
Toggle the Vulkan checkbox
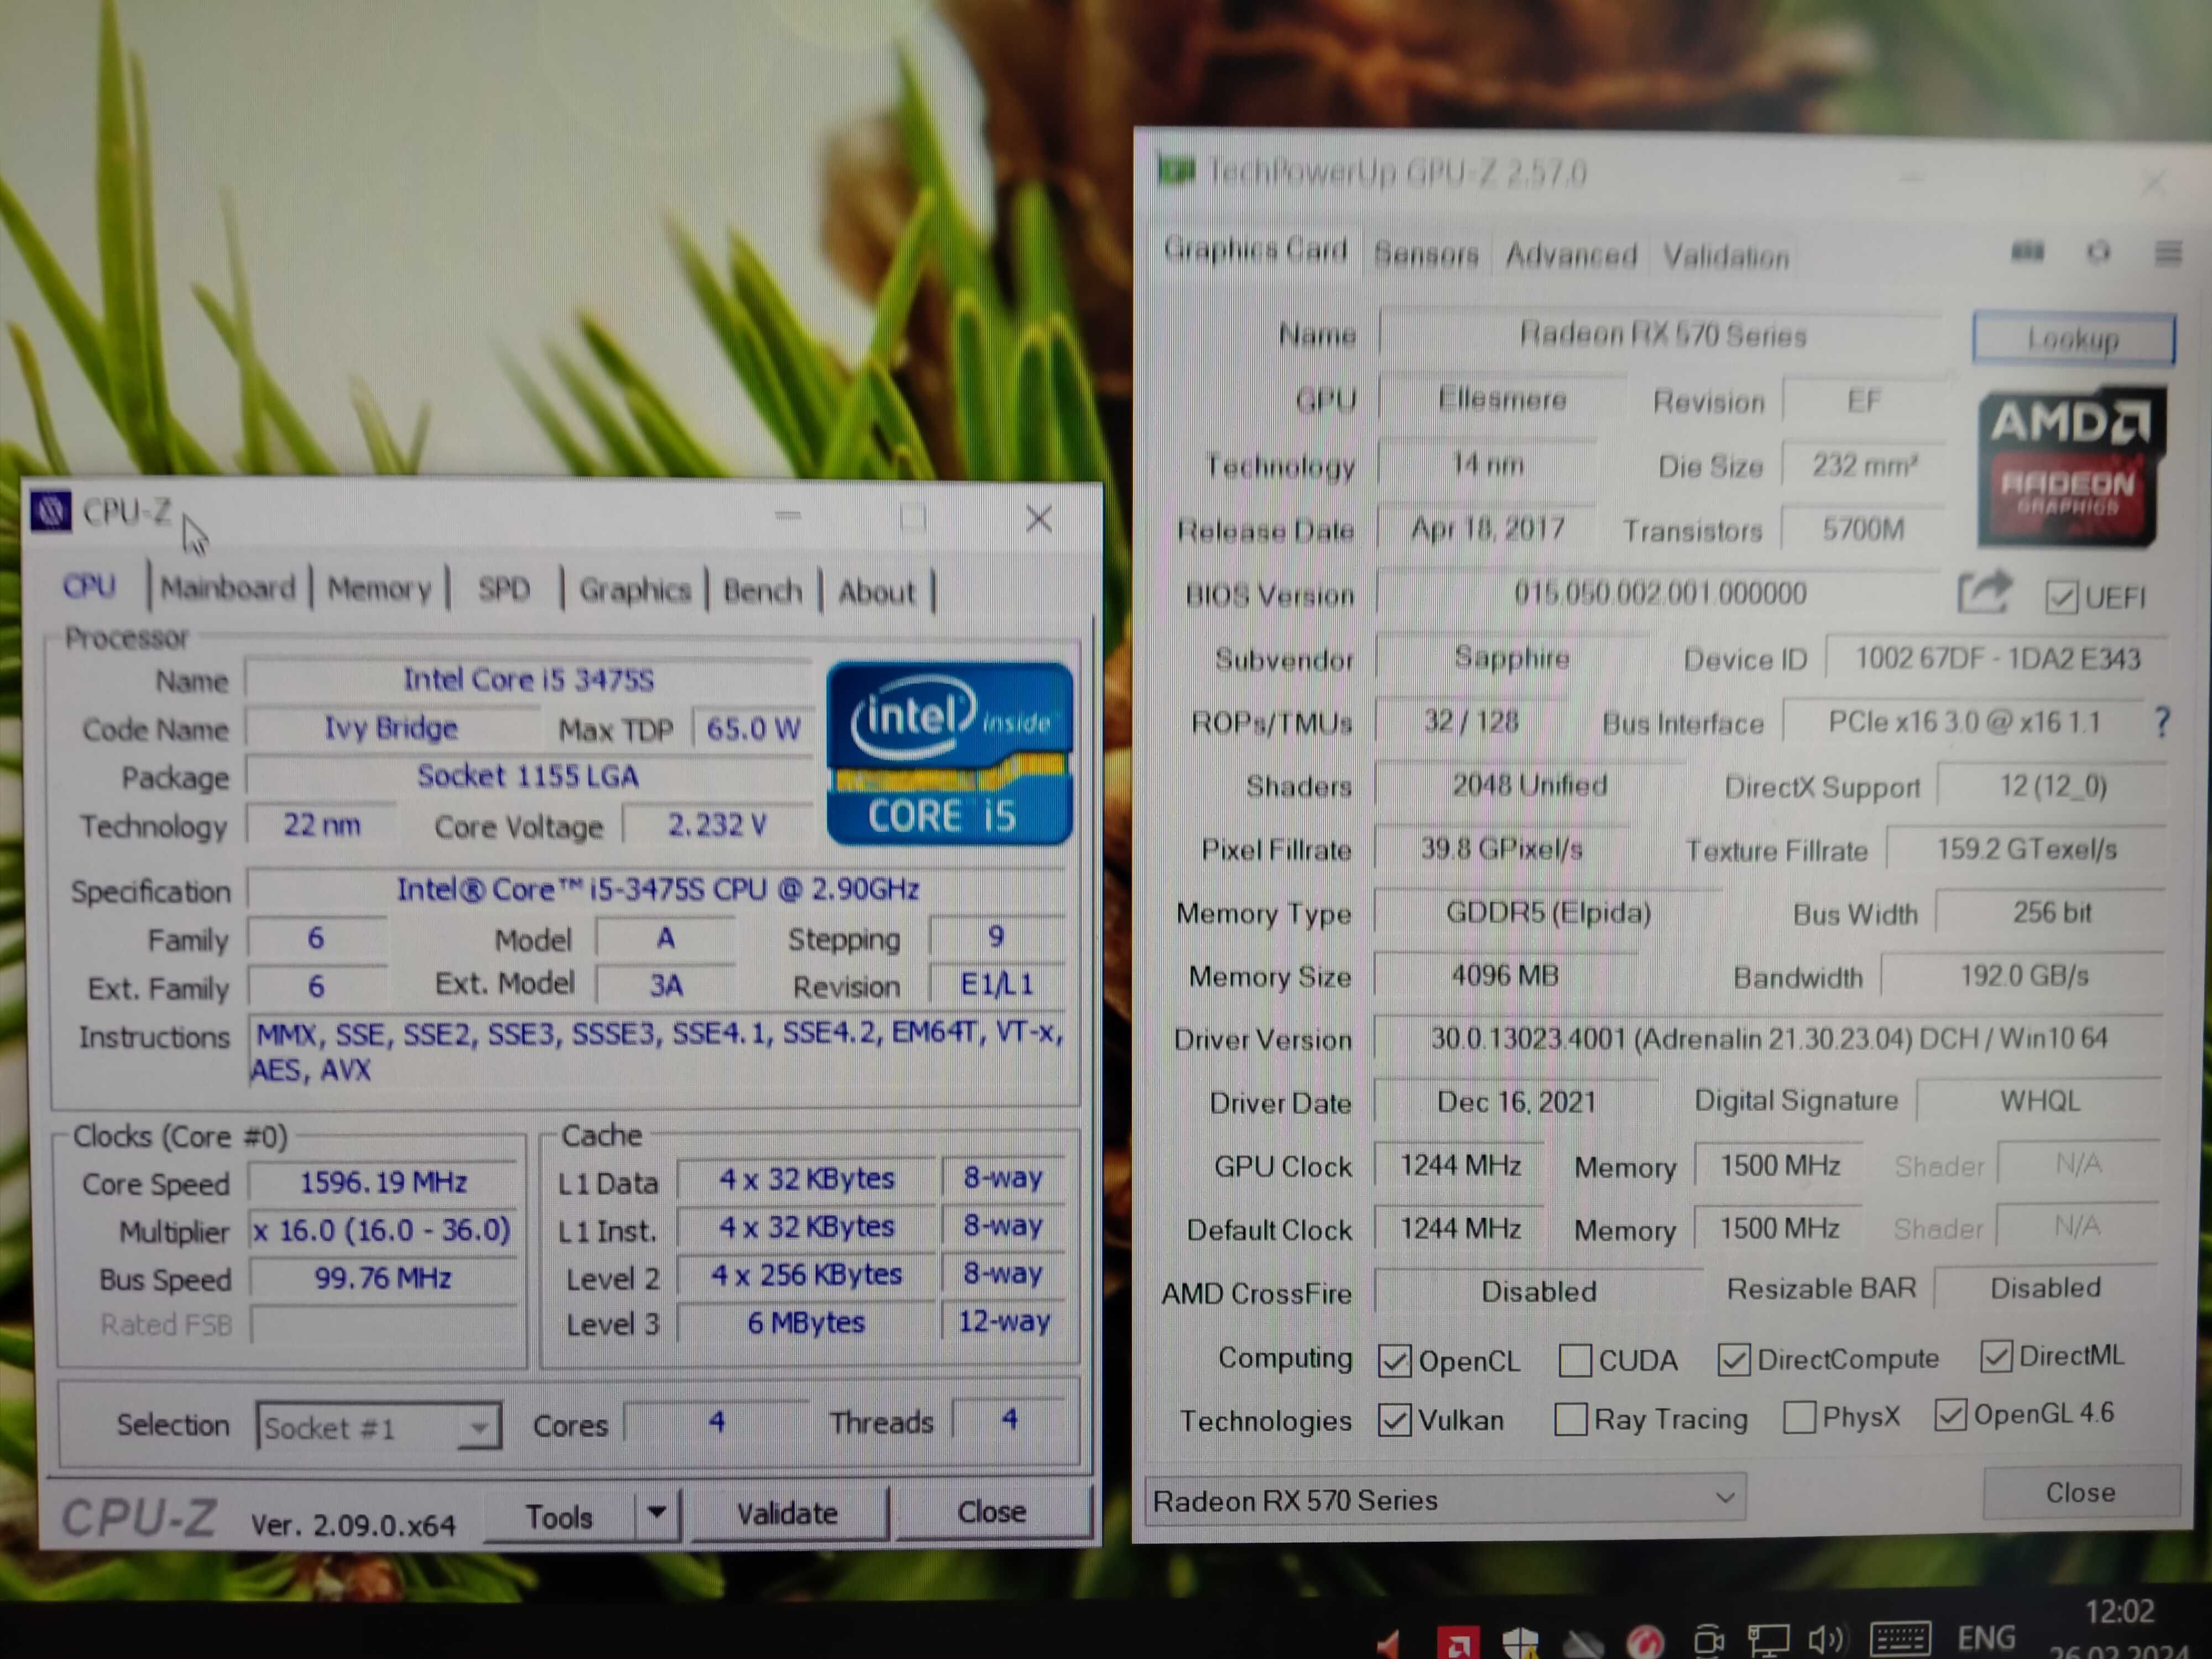coord(1394,1420)
